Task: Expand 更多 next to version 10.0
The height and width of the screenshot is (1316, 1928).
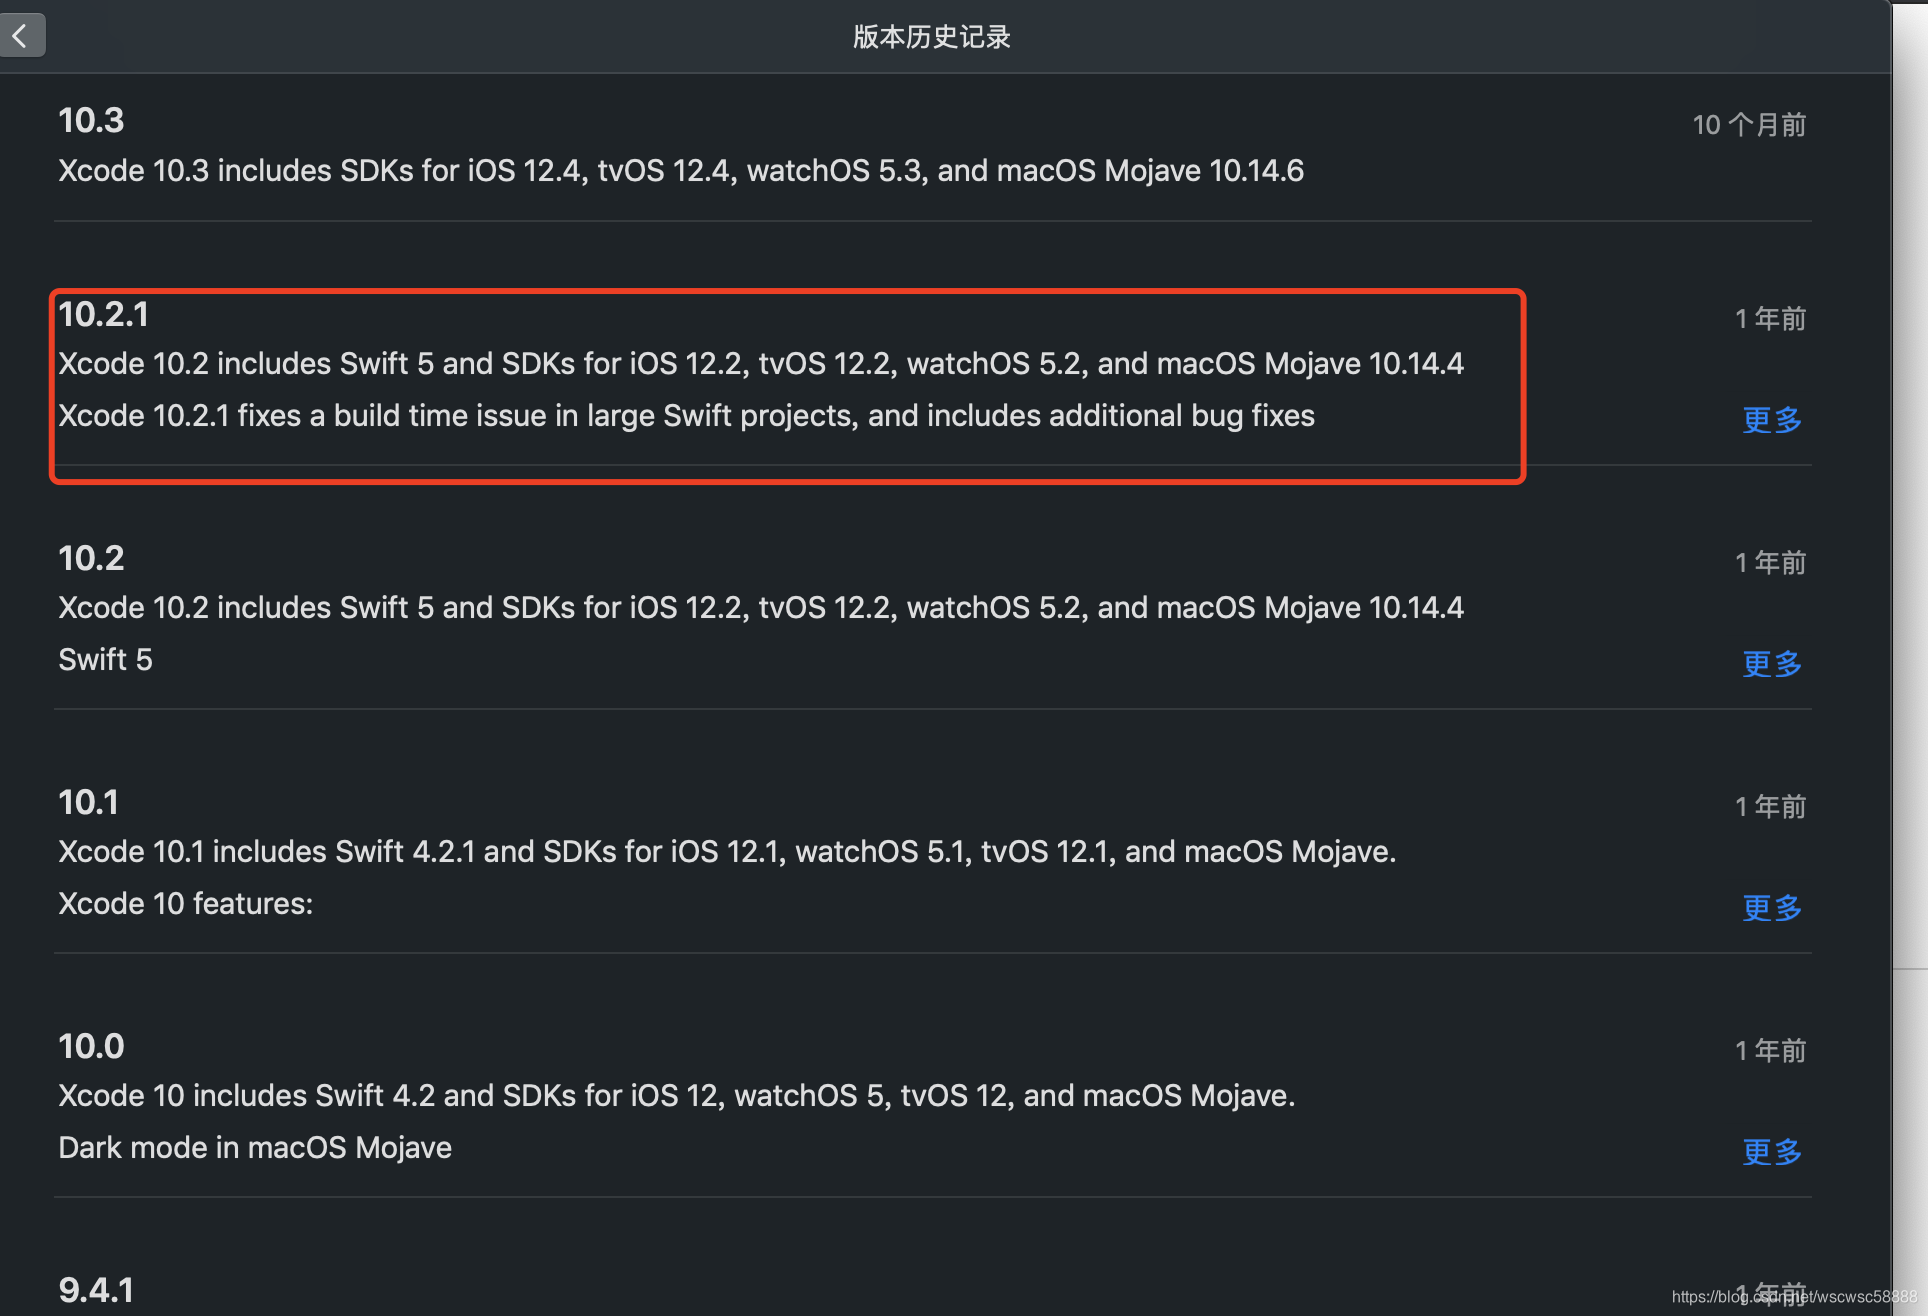Action: (x=1771, y=1152)
